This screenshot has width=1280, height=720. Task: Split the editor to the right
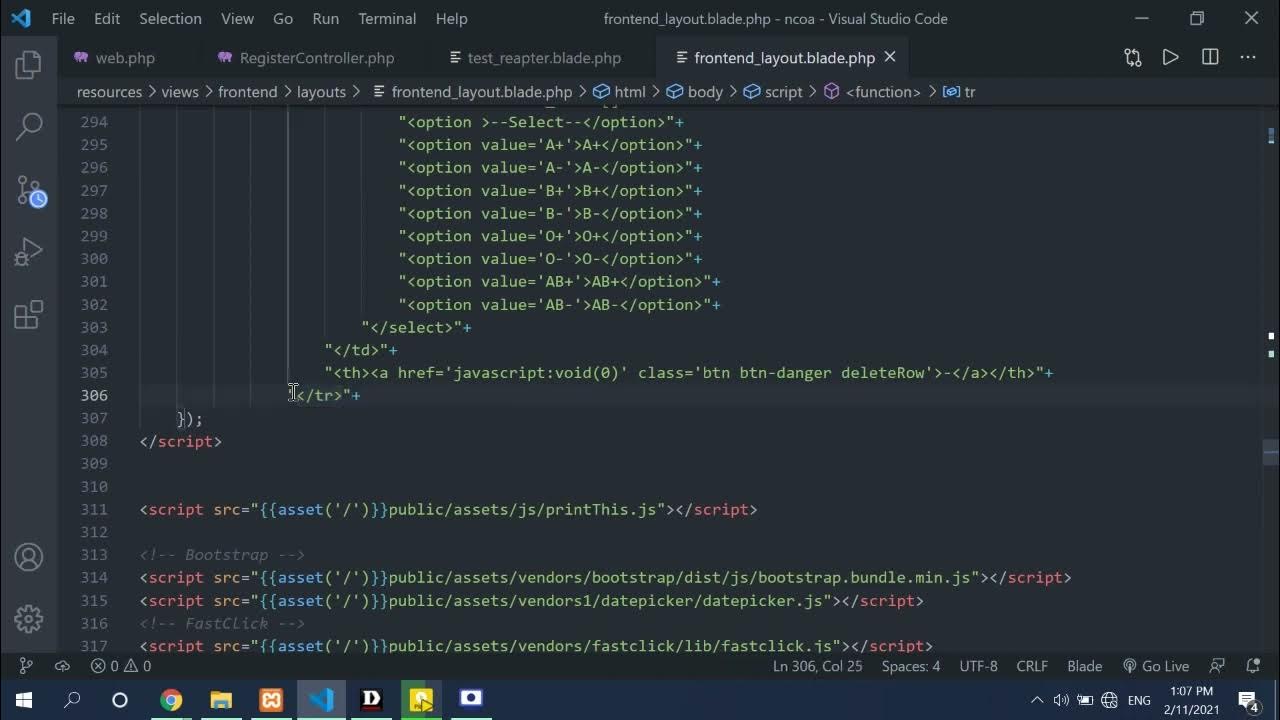coord(1210,58)
